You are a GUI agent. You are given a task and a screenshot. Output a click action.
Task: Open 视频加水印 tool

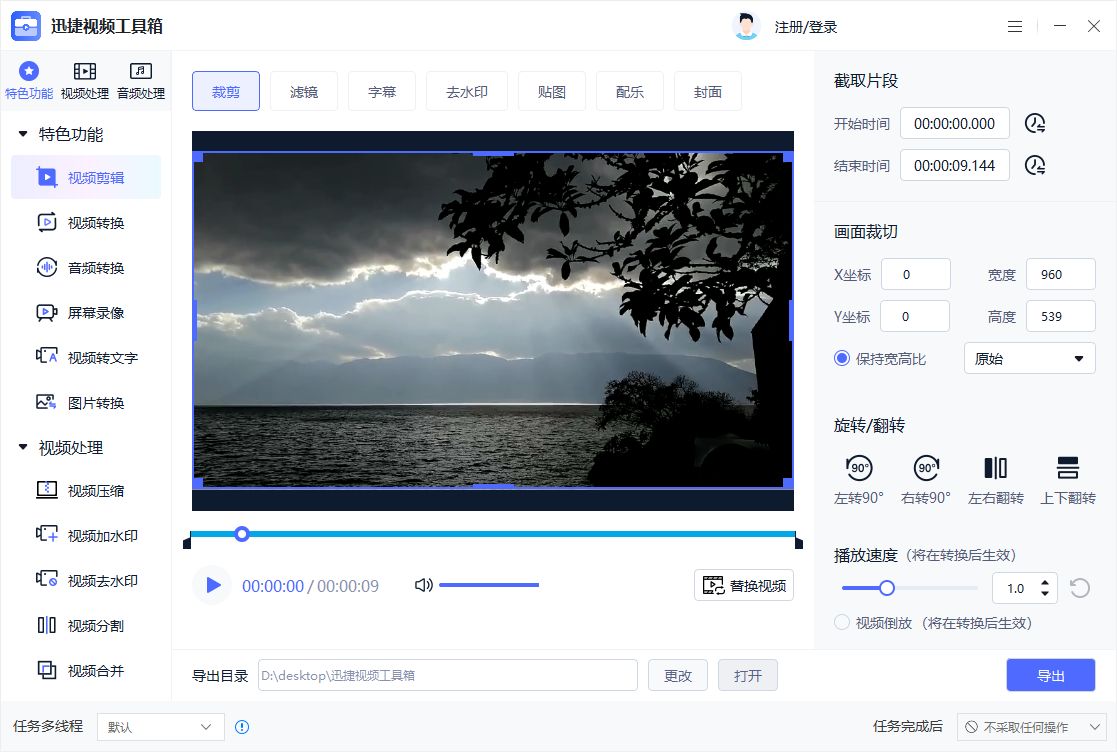(86, 536)
